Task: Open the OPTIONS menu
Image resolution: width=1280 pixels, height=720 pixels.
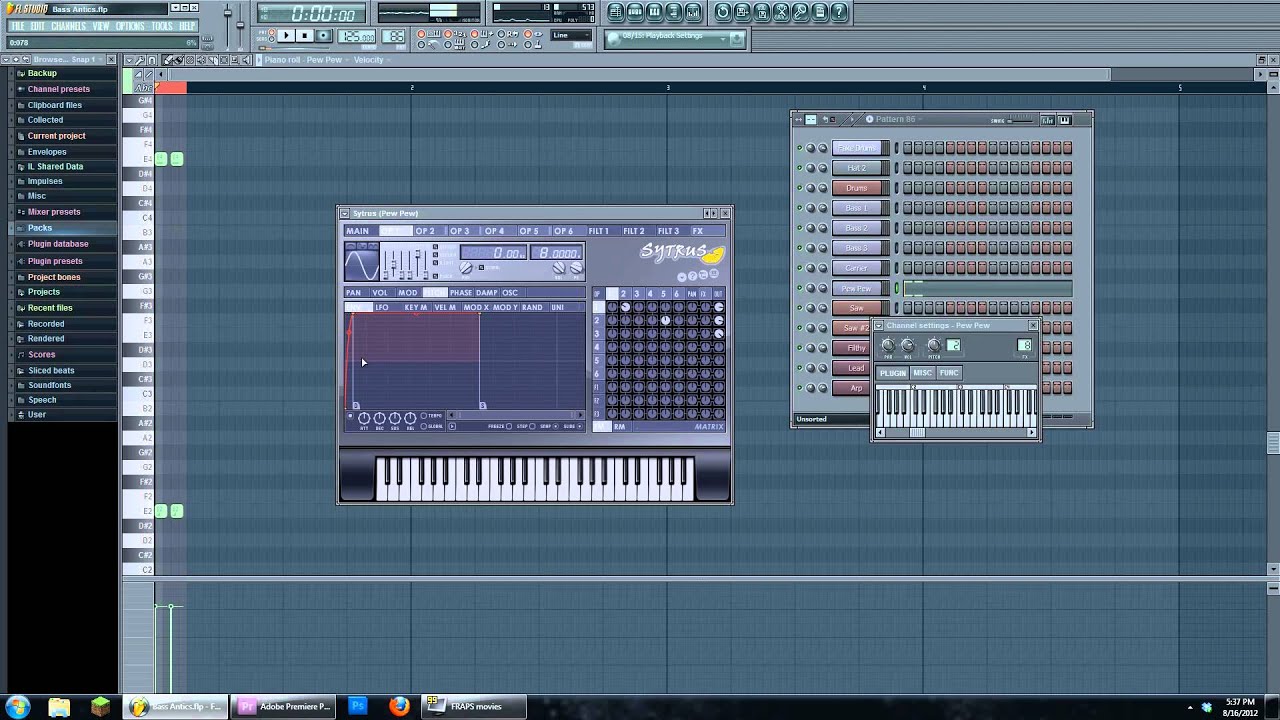Action: click(x=130, y=26)
